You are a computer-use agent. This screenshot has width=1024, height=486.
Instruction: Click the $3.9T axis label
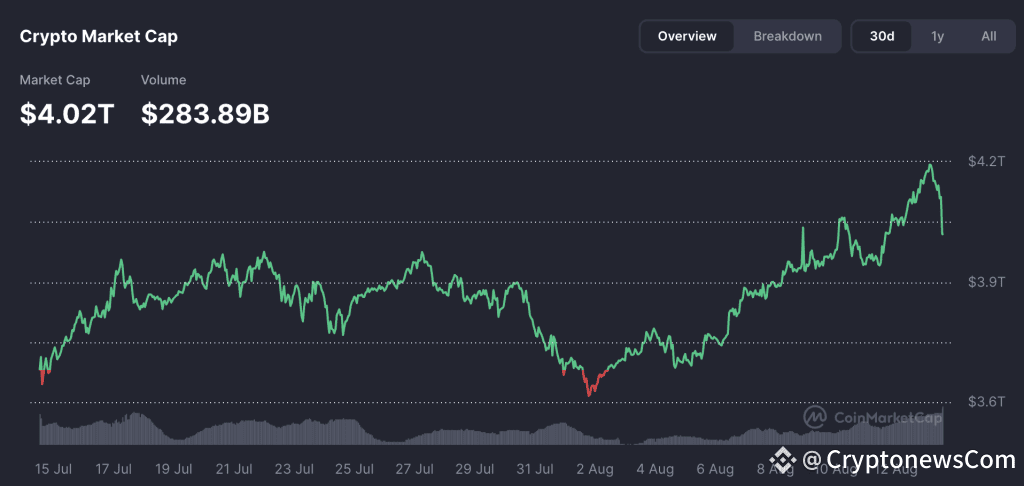[x=986, y=282]
